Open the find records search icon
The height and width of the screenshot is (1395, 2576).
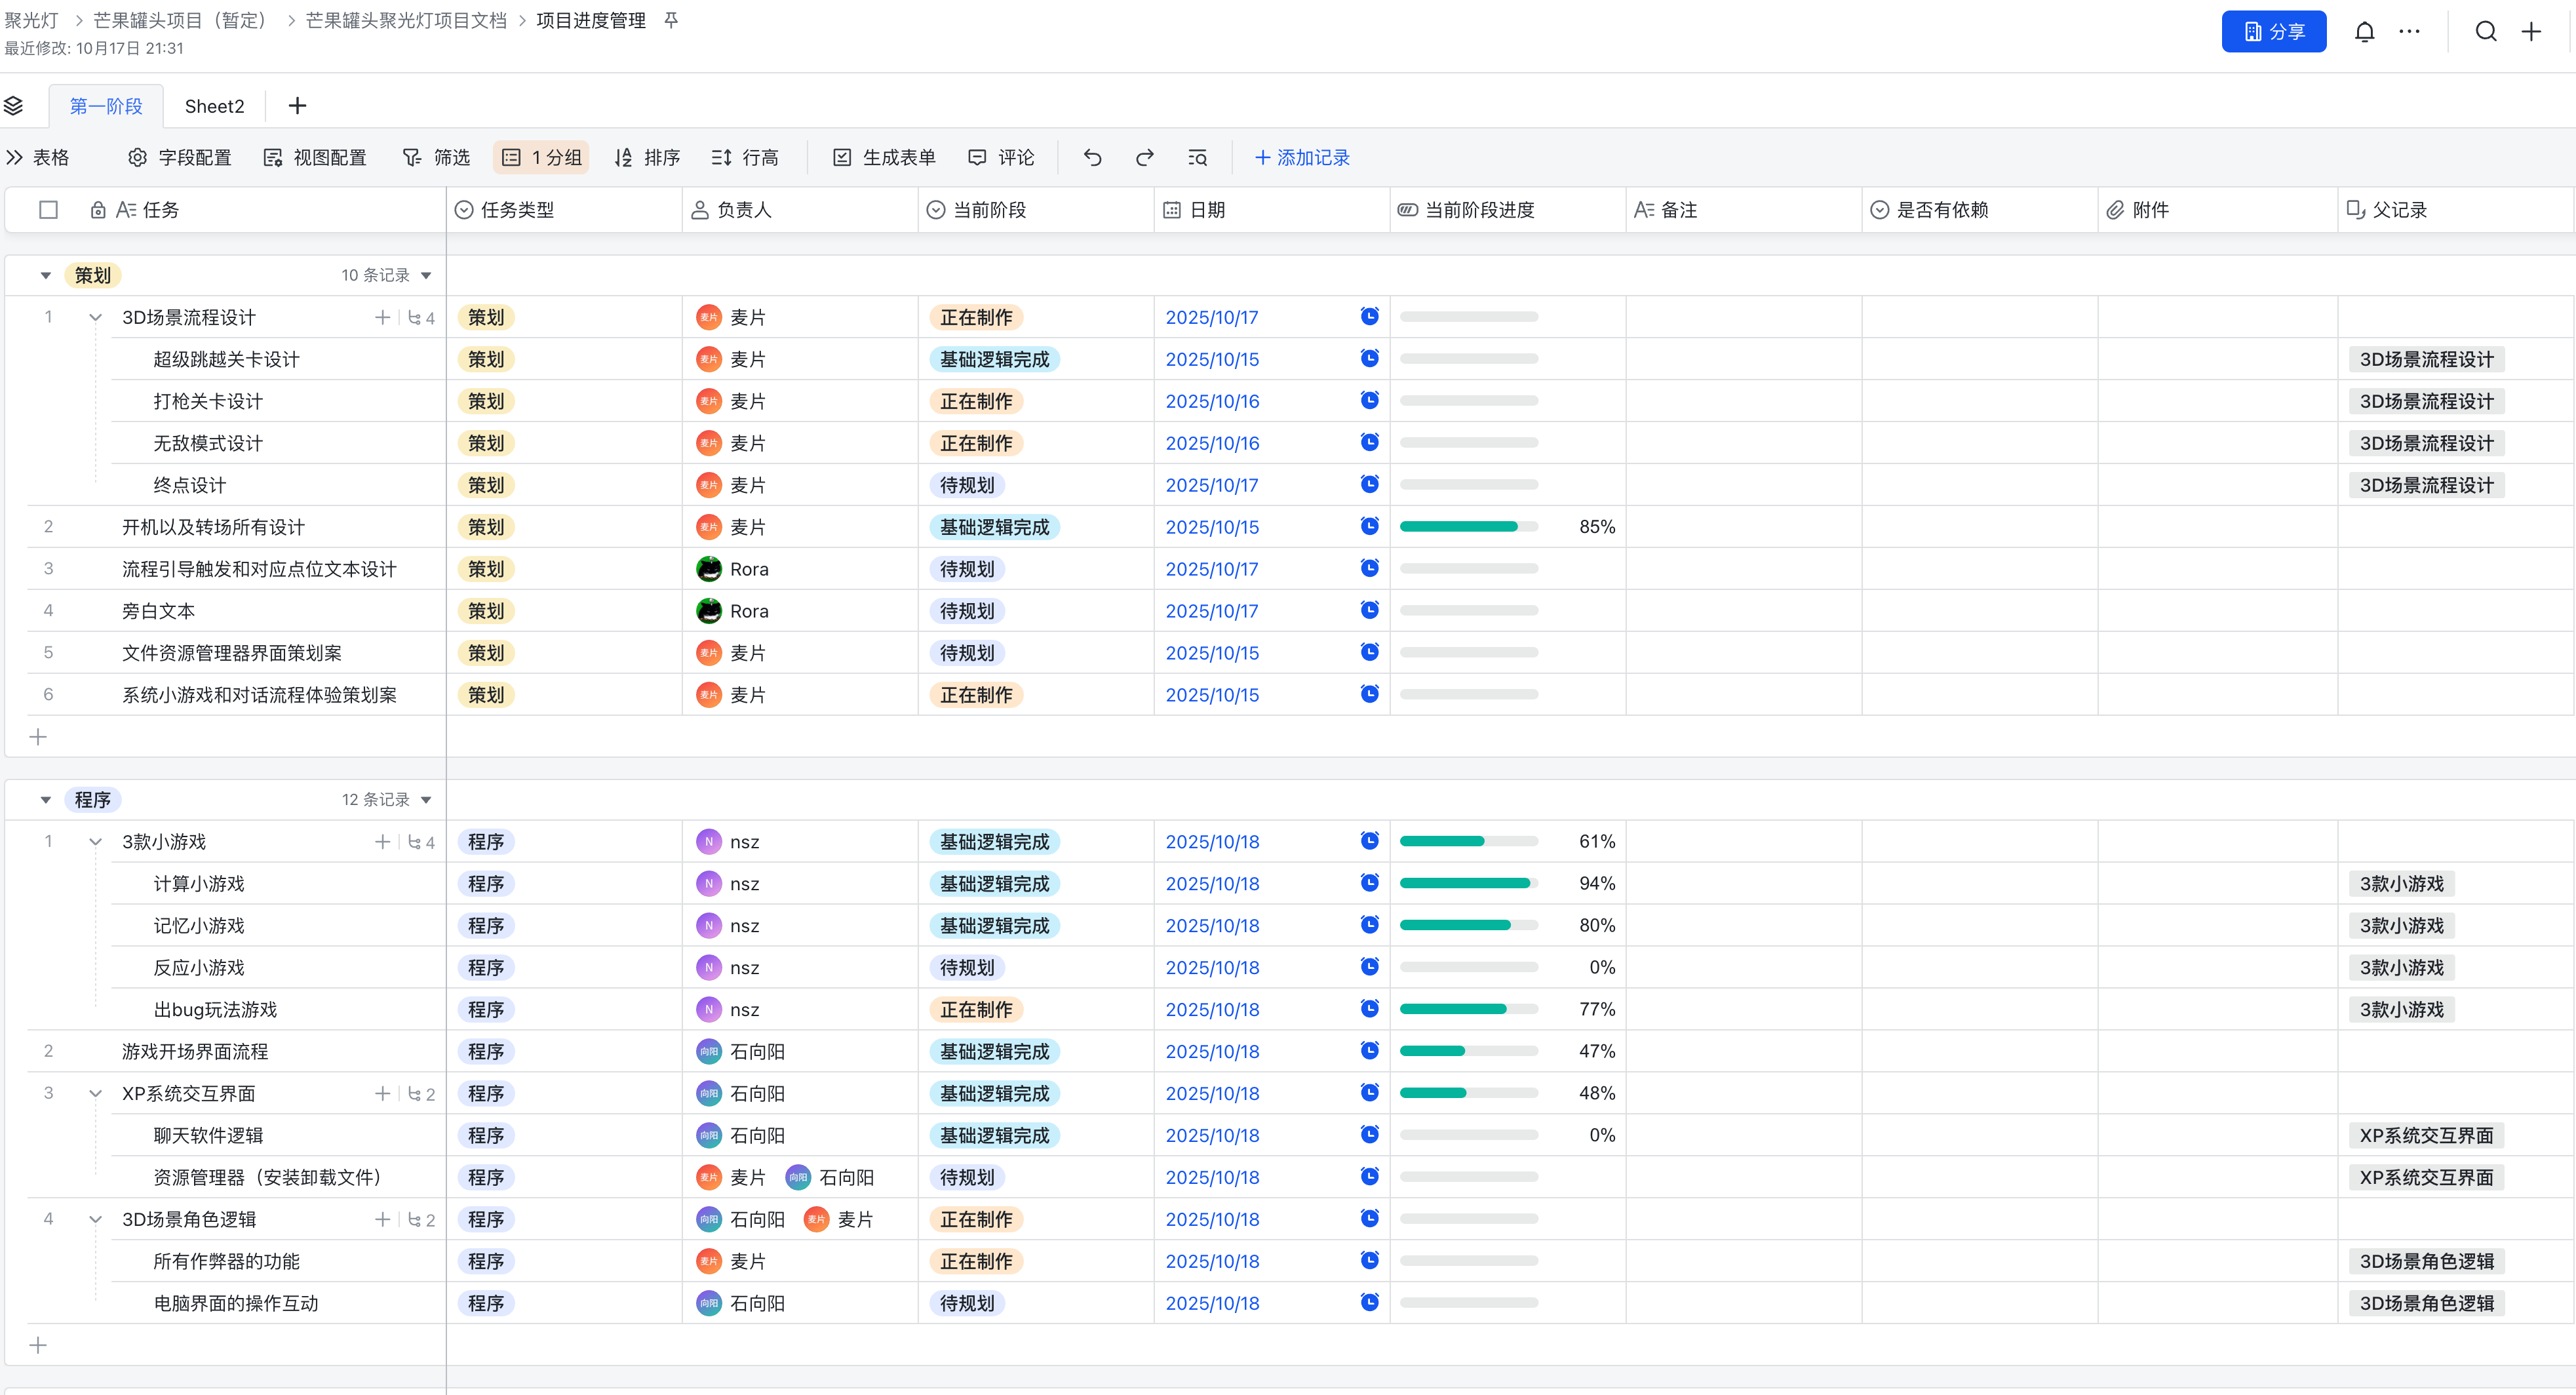point(1197,157)
